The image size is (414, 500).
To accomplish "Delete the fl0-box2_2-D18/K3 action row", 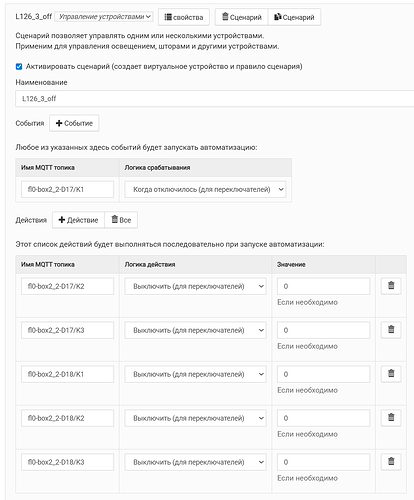I will pyautogui.click(x=391, y=462).
